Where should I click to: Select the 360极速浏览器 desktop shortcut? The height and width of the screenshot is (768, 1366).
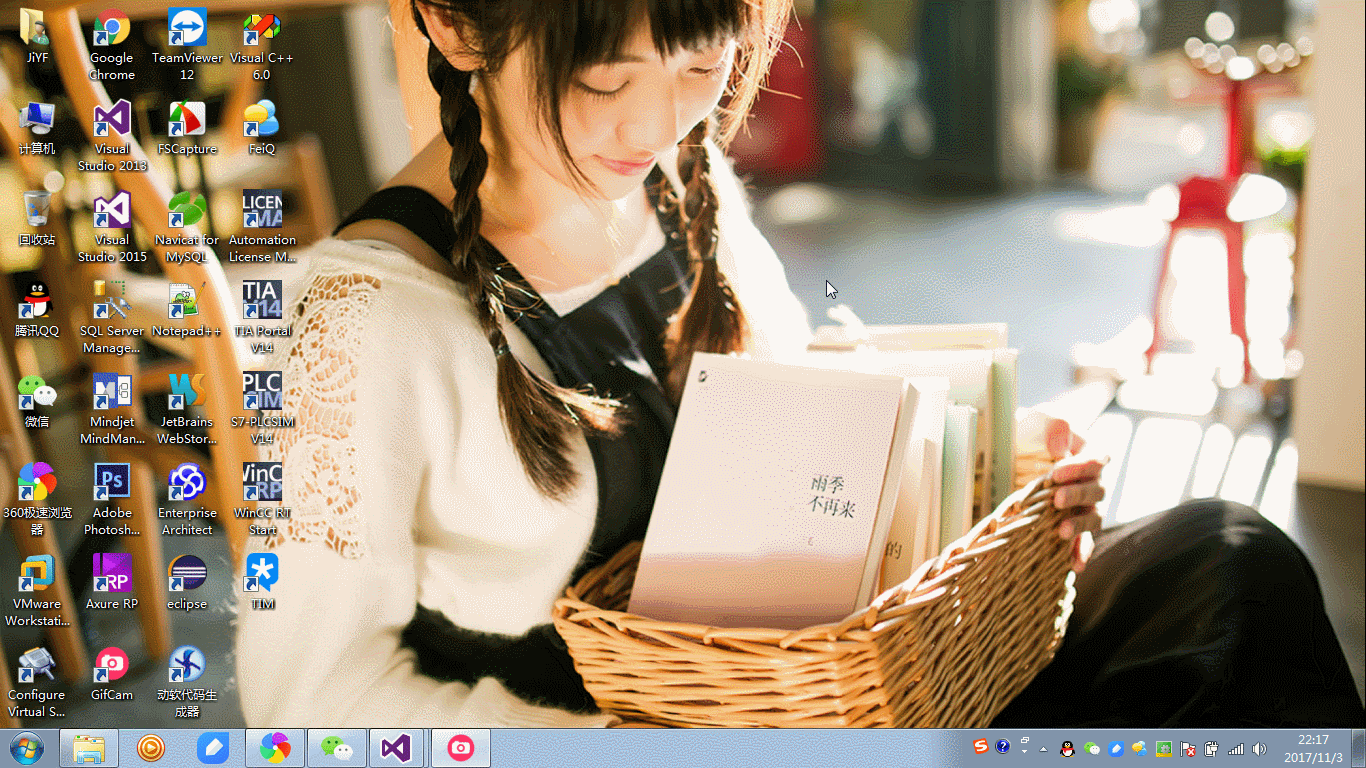tap(37, 500)
